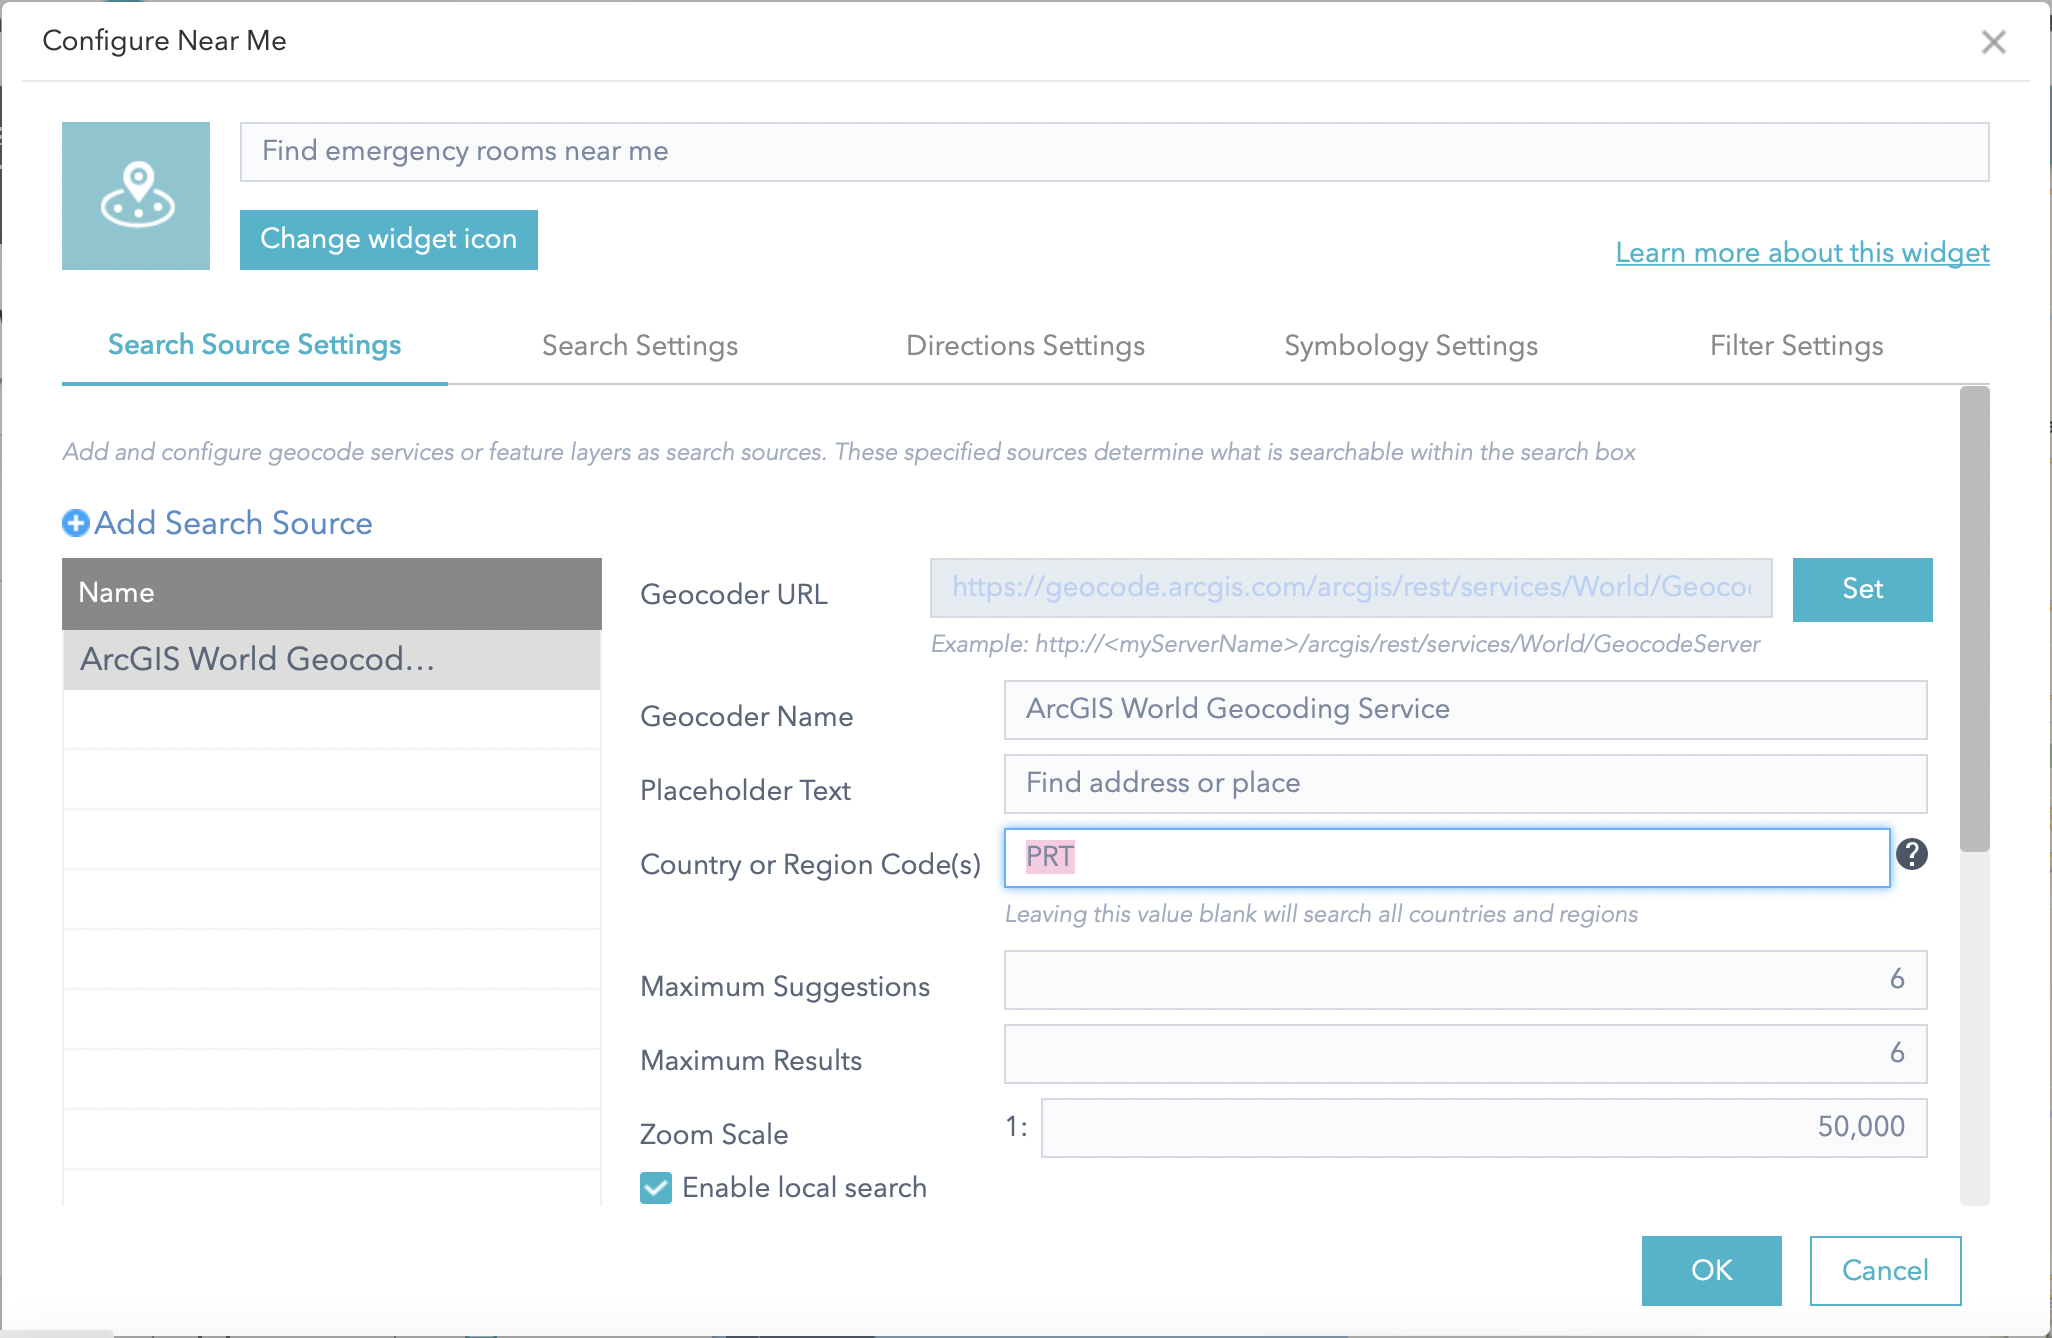This screenshot has height=1338, width=2052.
Task: Click the Cancel button
Action: coord(1884,1270)
